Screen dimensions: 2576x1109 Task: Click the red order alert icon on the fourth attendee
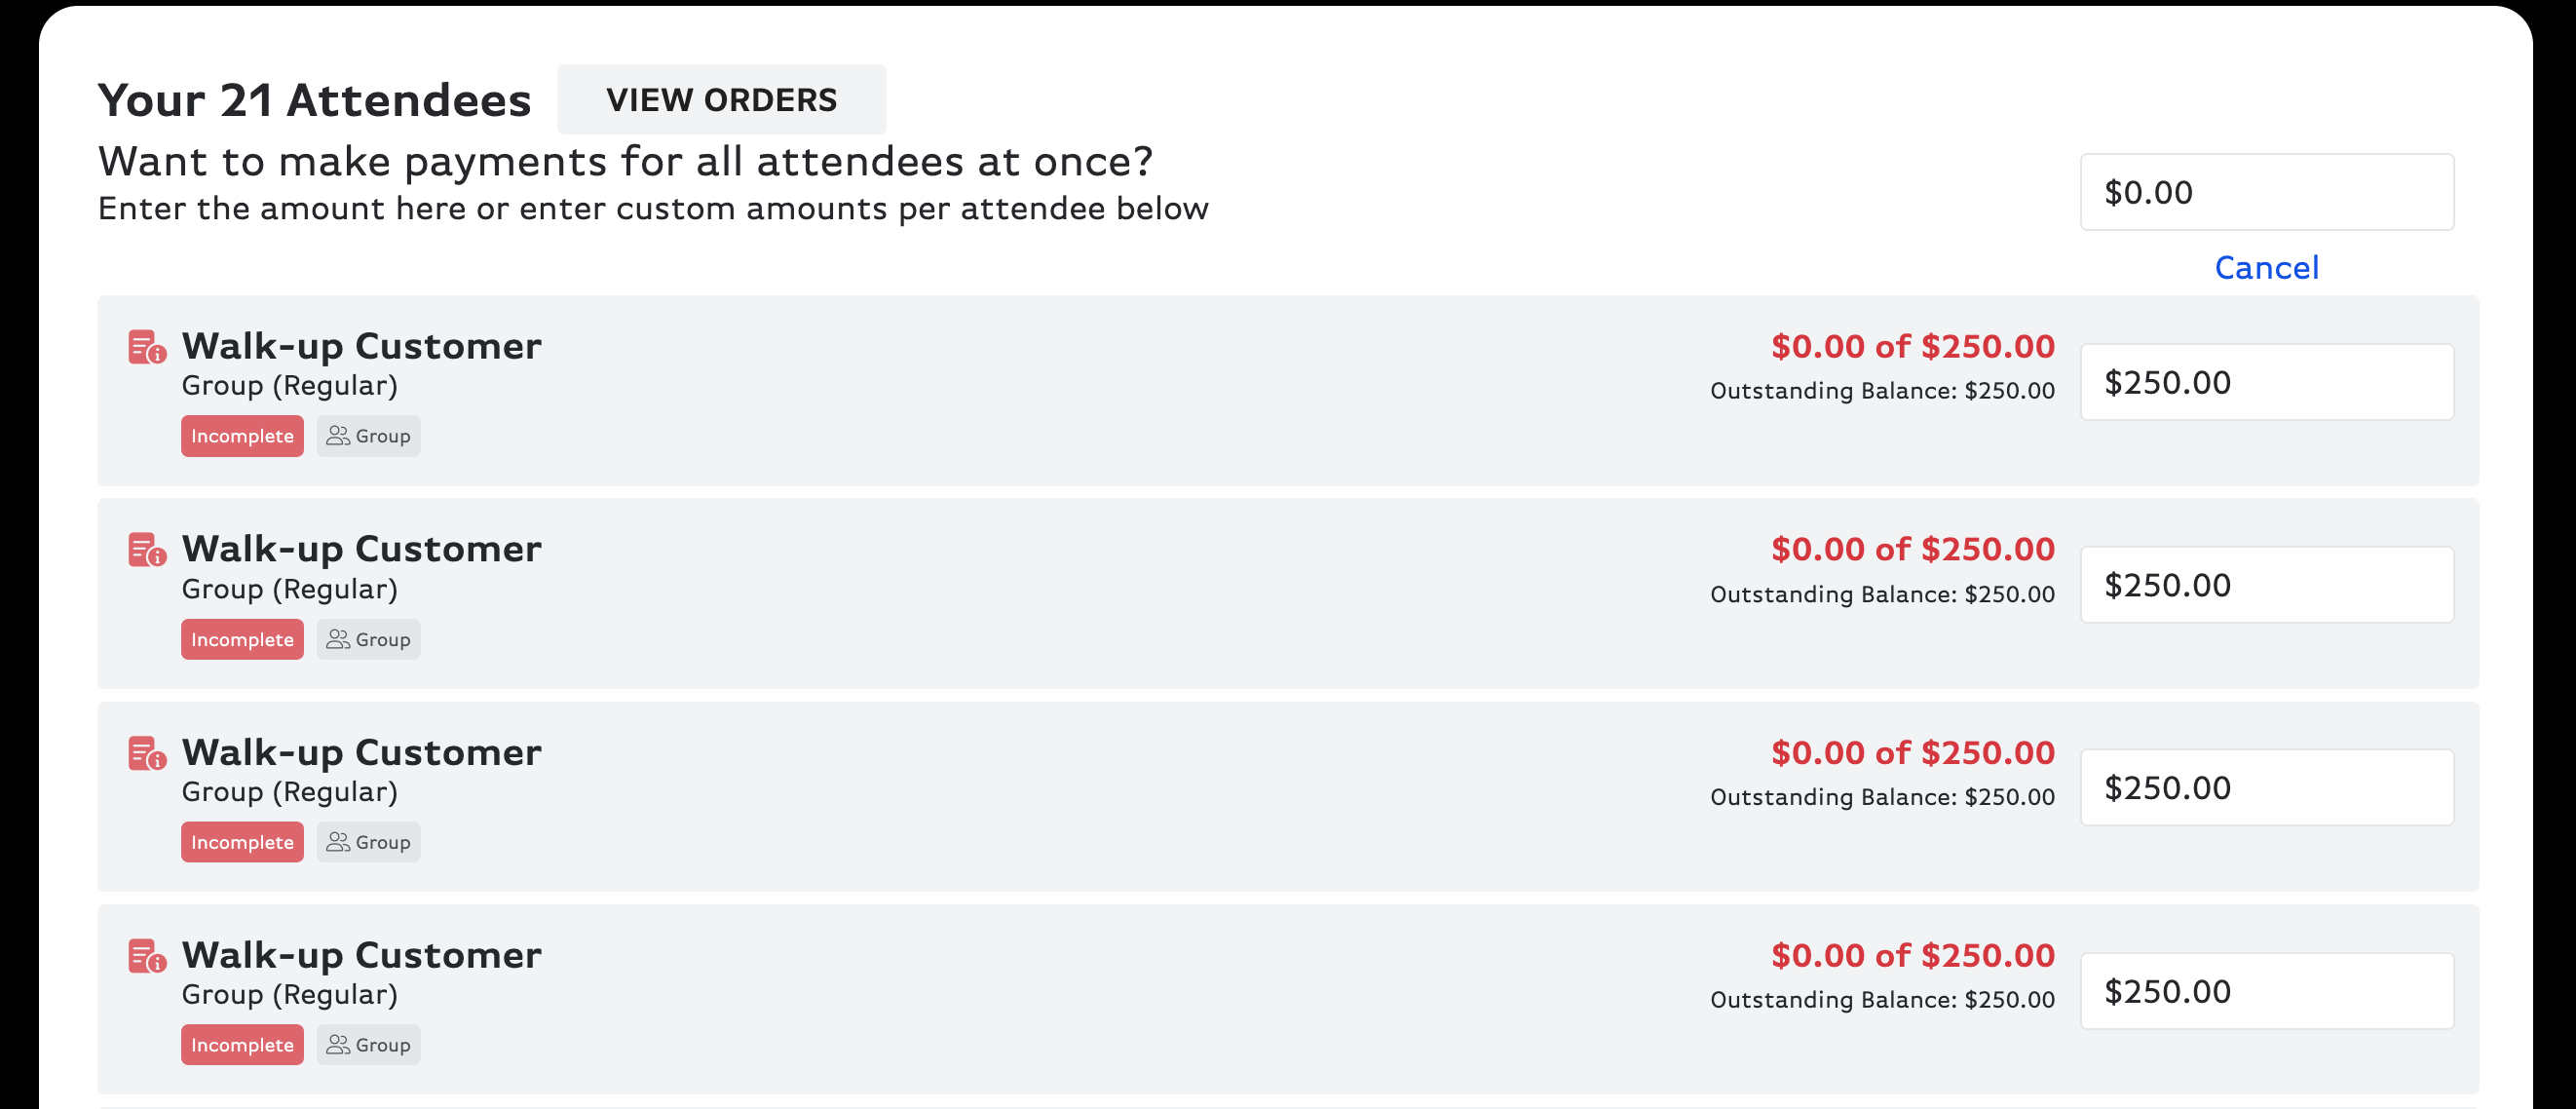(147, 956)
